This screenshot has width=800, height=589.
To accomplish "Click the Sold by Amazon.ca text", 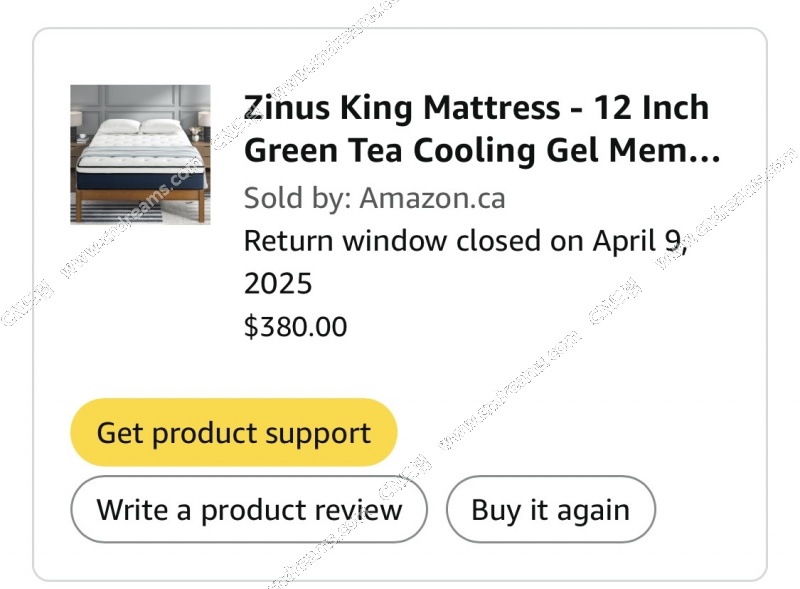I will pos(374,198).
